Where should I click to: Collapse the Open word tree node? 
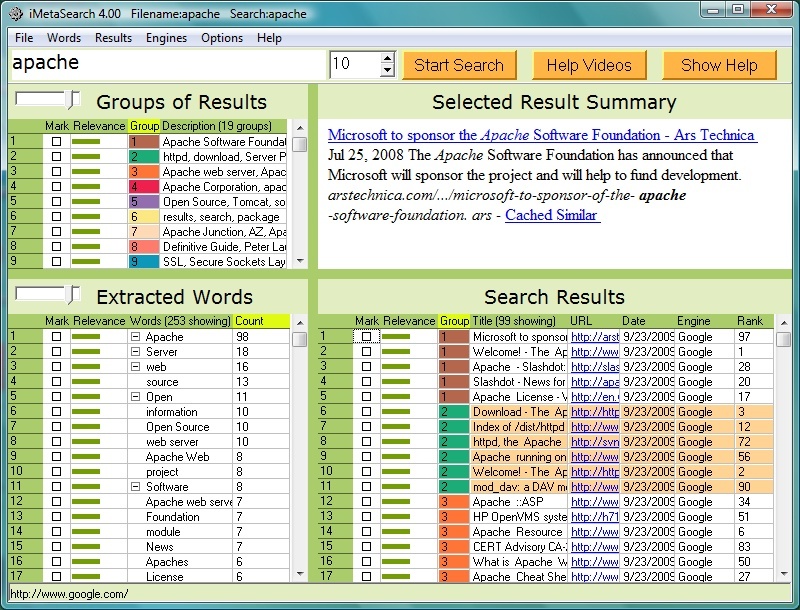point(135,397)
